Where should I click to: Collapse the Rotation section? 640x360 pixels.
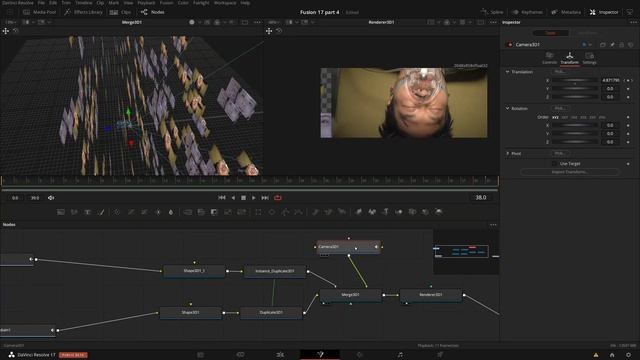coord(507,109)
